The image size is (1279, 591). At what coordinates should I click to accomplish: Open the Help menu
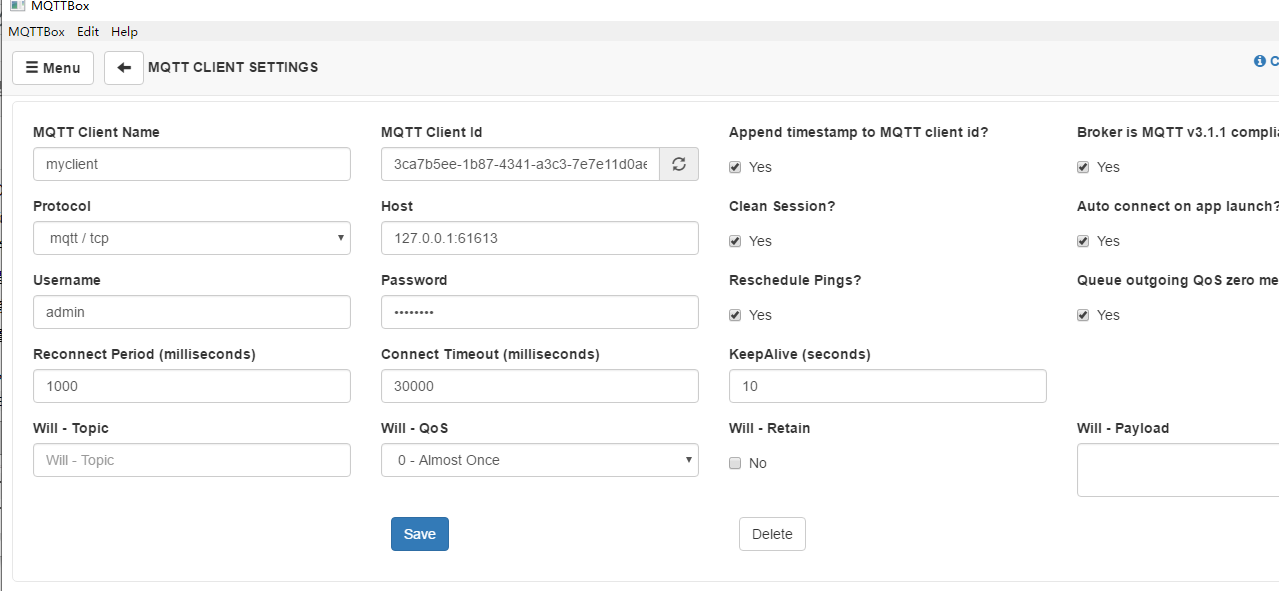(x=124, y=31)
